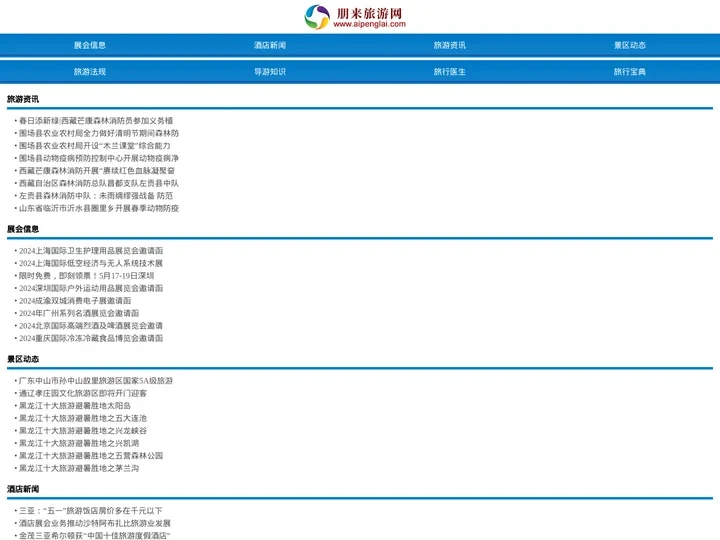Open 广东中山市孙中山故里旅游区国家5A级旅游
Image resolution: width=720 pixels, height=540 pixels.
(96, 380)
